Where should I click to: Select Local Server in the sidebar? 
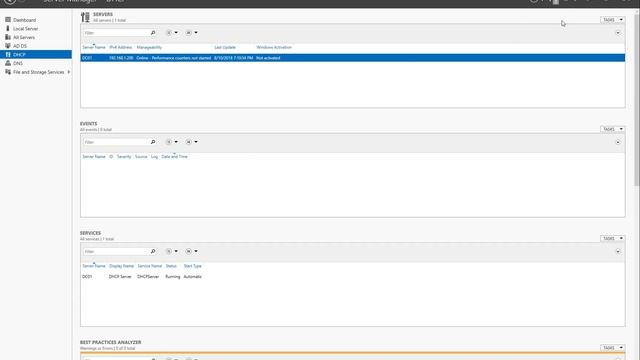(25, 29)
